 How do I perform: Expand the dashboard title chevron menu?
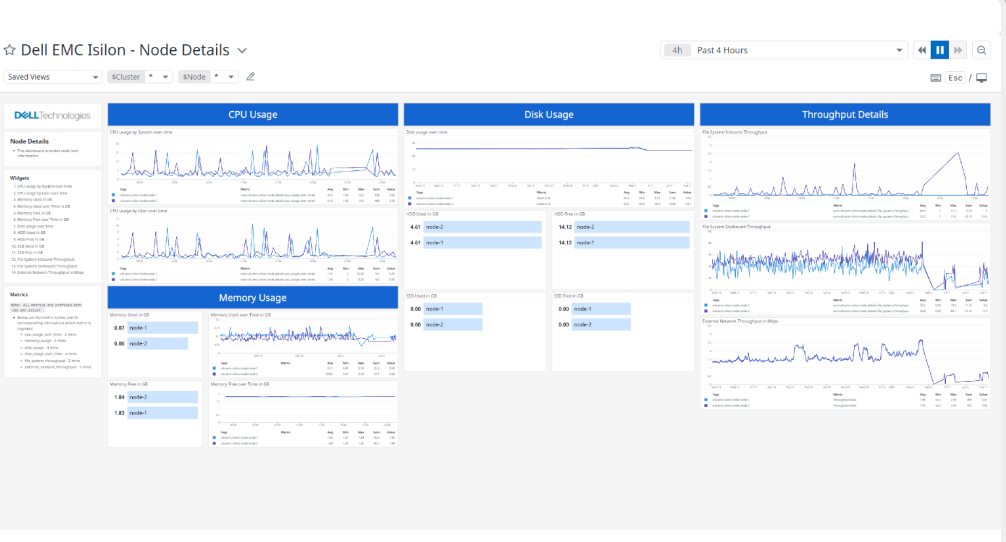point(242,50)
